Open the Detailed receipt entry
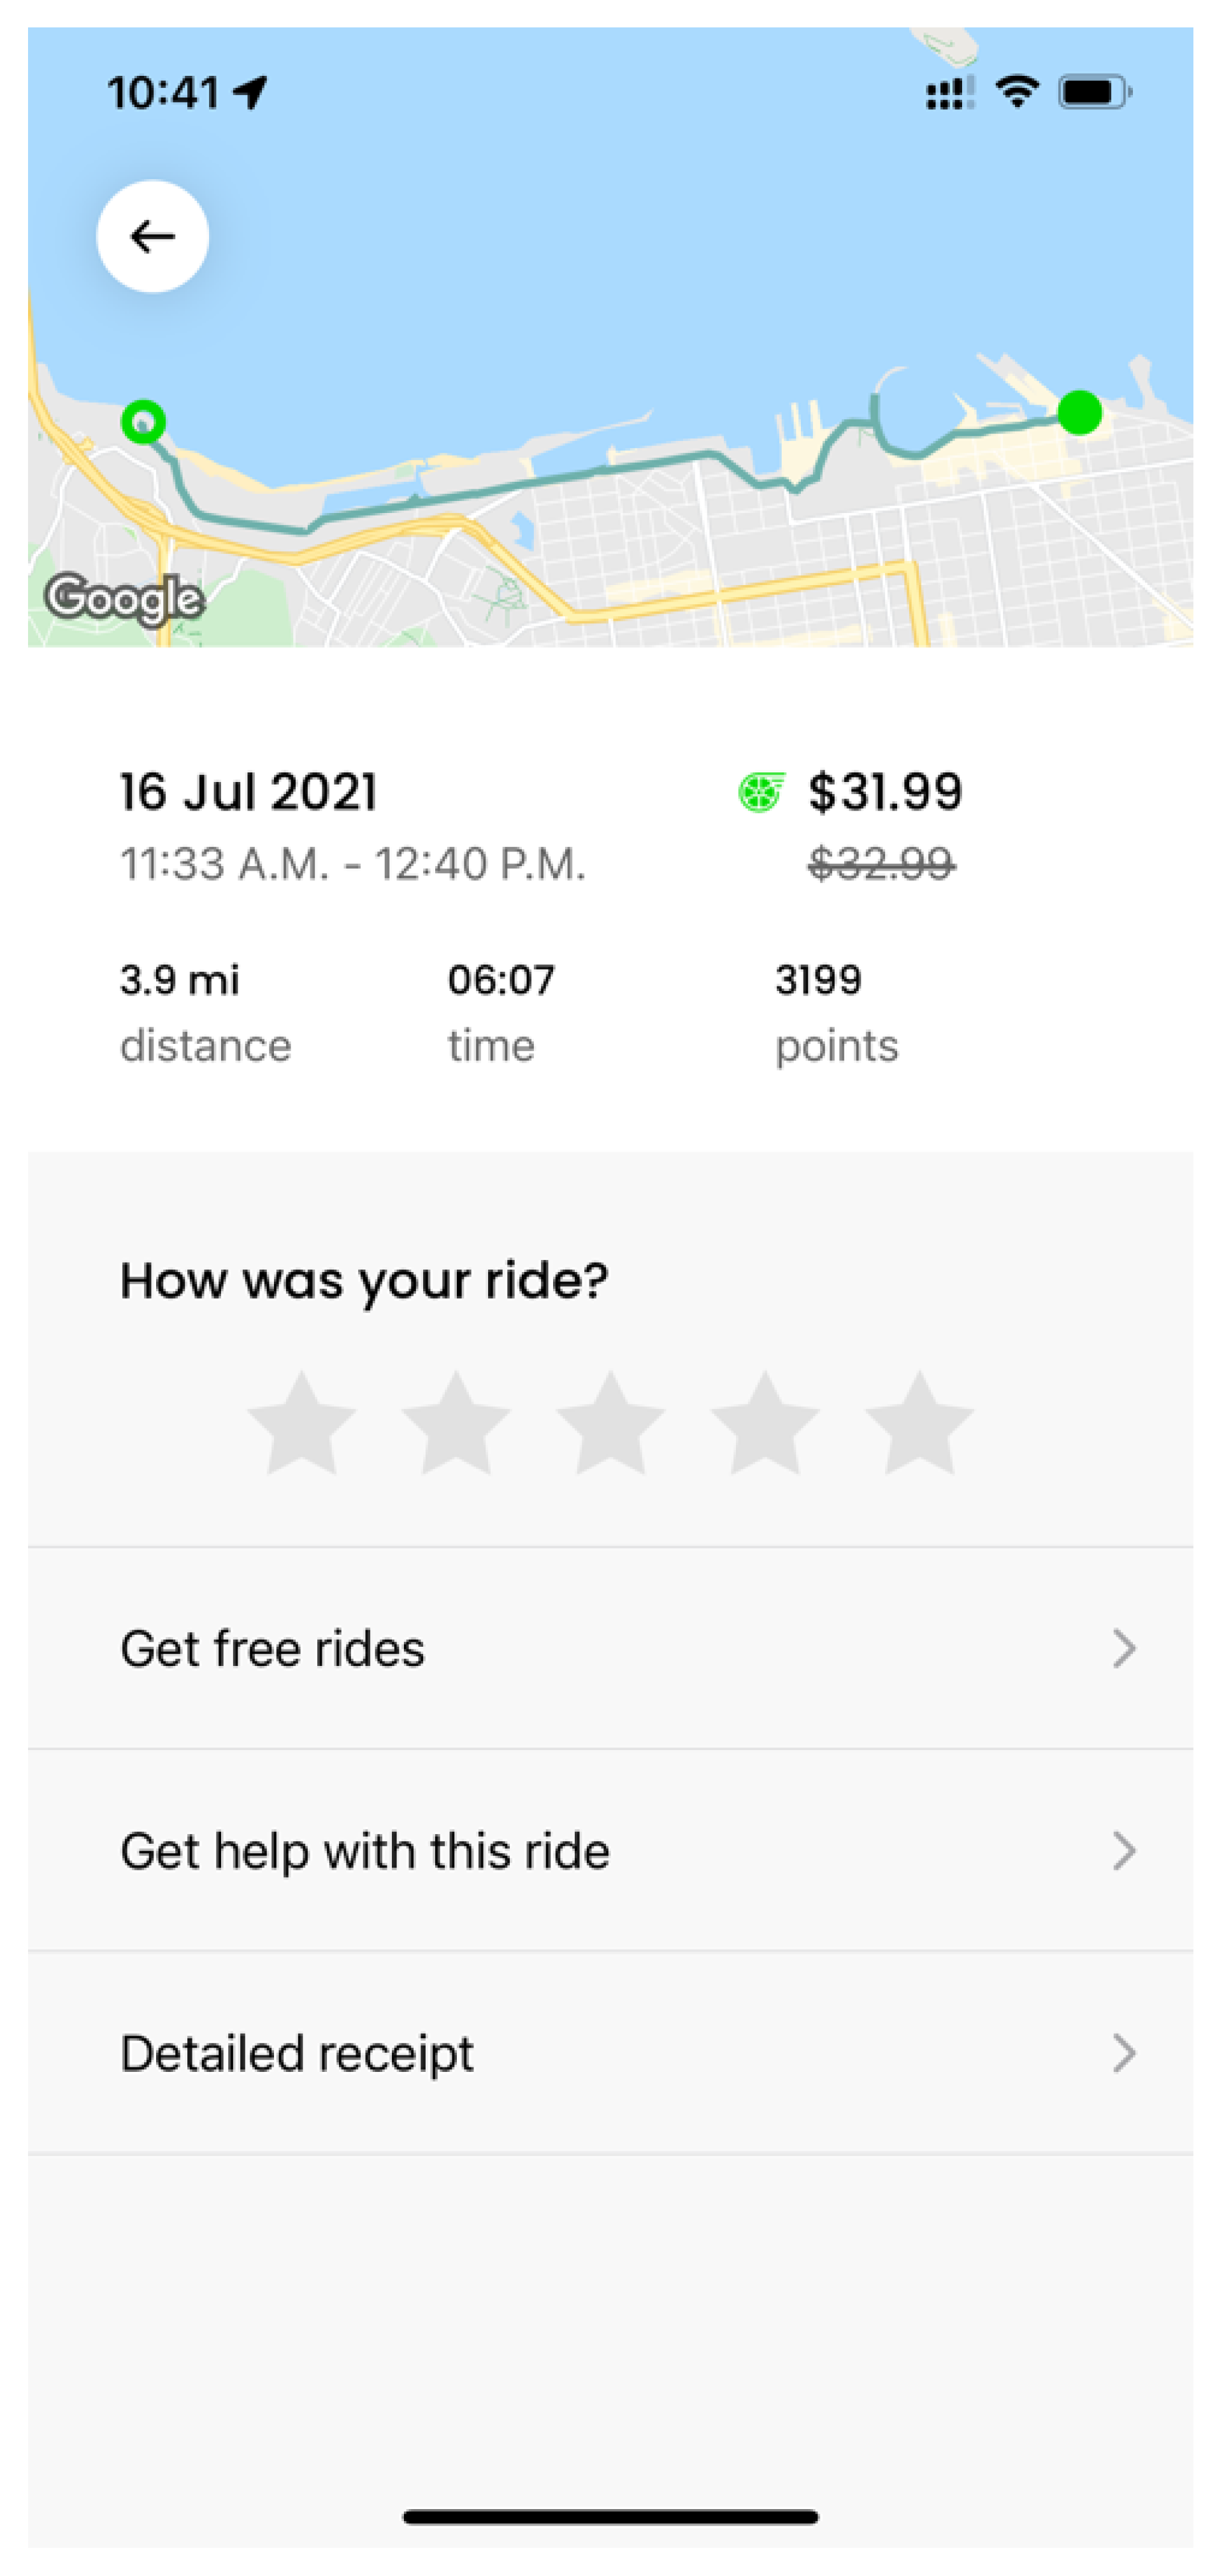The height and width of the screenshot is (2576, 1224). (297, 2053)
